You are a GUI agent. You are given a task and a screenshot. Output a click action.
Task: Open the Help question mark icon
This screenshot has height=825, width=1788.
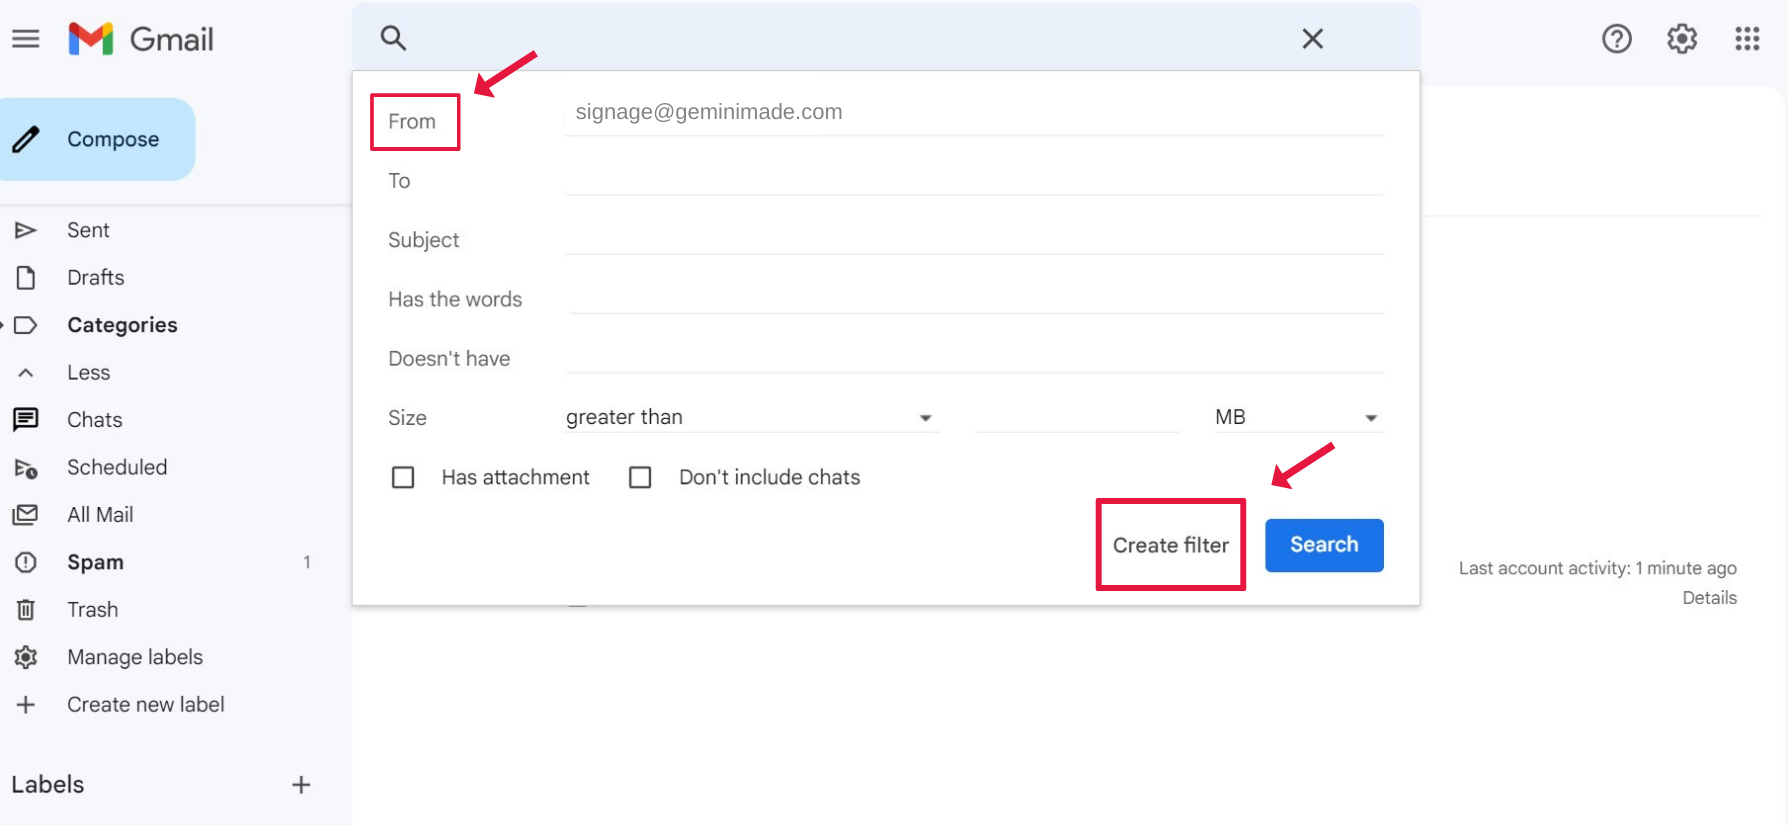(x=1616, y=39)
